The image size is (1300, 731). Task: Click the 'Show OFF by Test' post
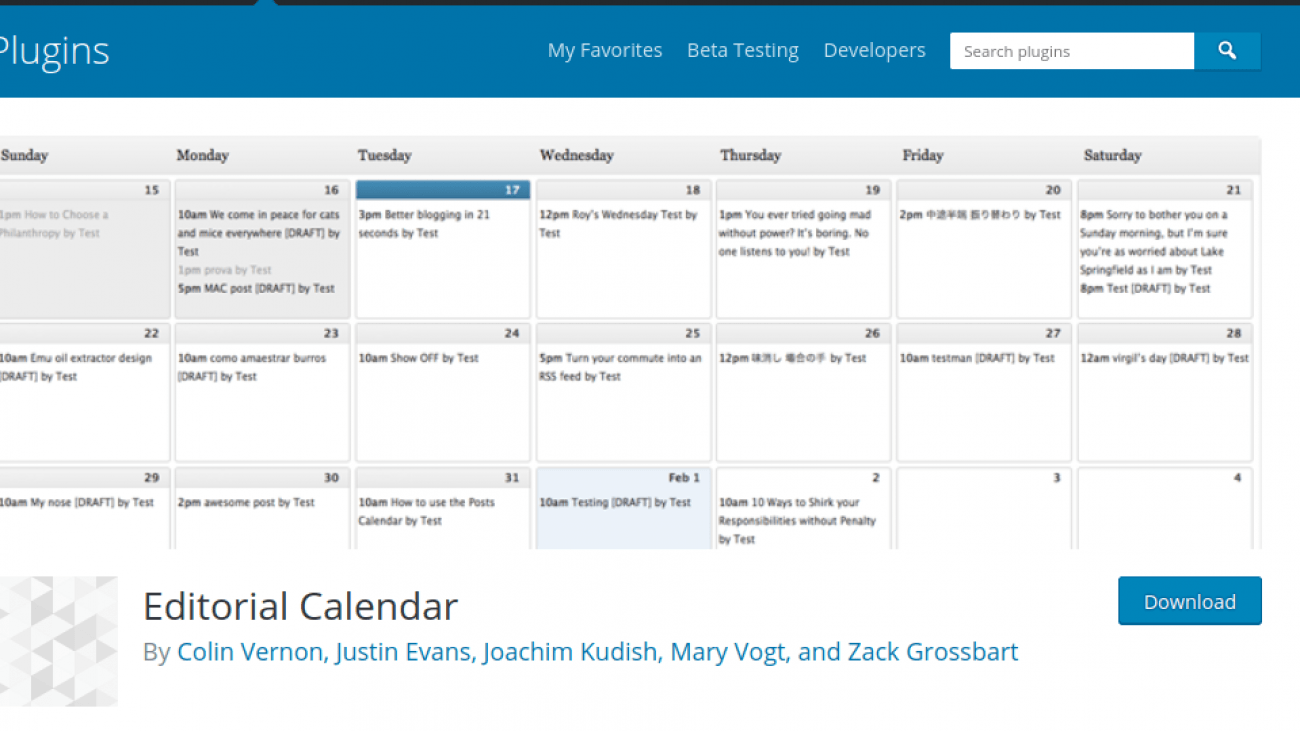click(x=421, y=358)
